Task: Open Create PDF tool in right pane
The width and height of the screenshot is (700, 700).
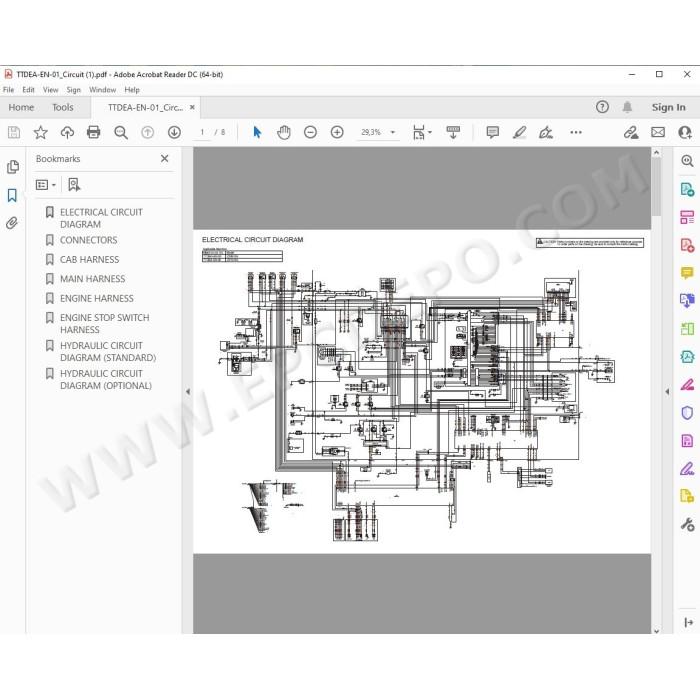Action: point(687,245)
